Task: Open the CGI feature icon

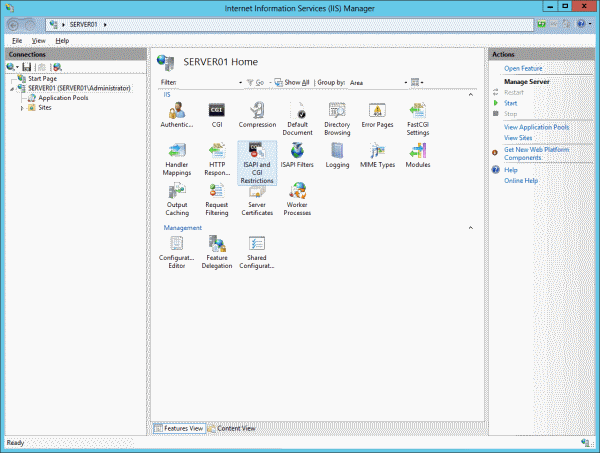Action: click(x=217, y=115)
